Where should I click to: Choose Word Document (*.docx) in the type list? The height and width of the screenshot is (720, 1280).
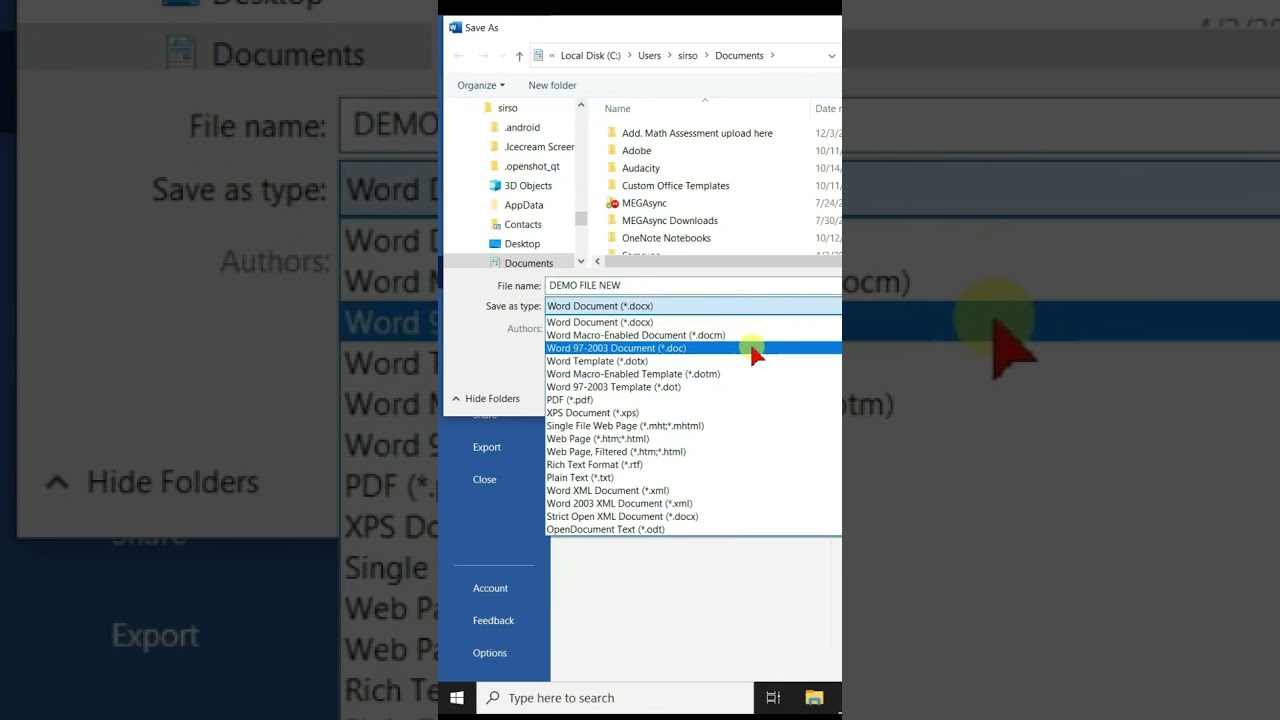pyautogui.click(x=694, y=322)
